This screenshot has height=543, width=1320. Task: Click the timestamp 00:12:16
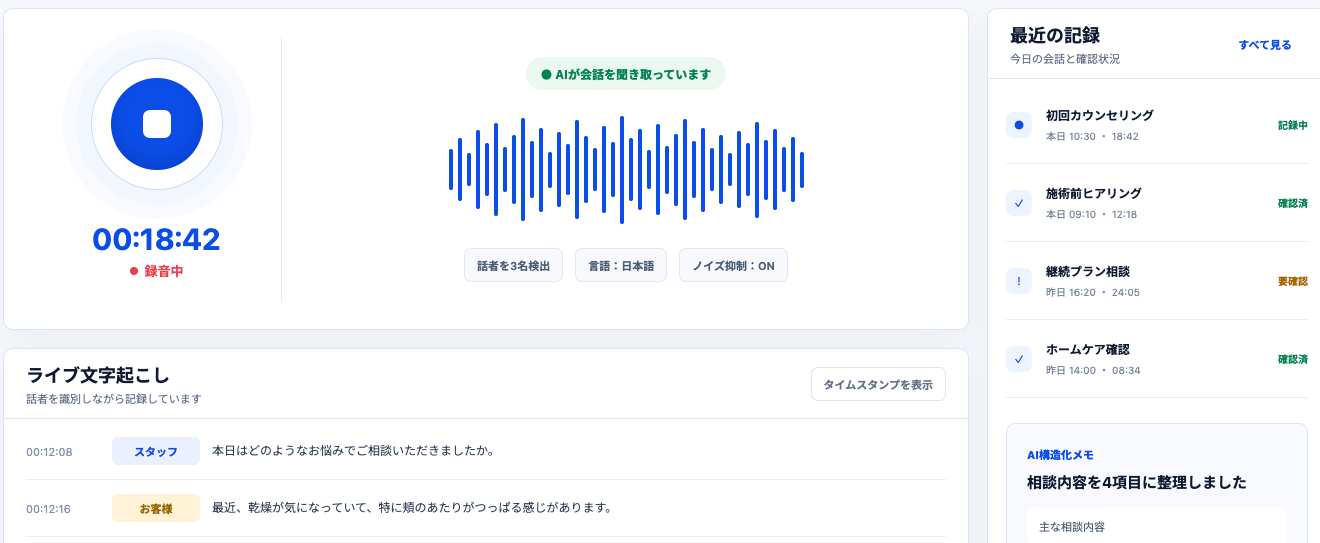pos(49,509)
